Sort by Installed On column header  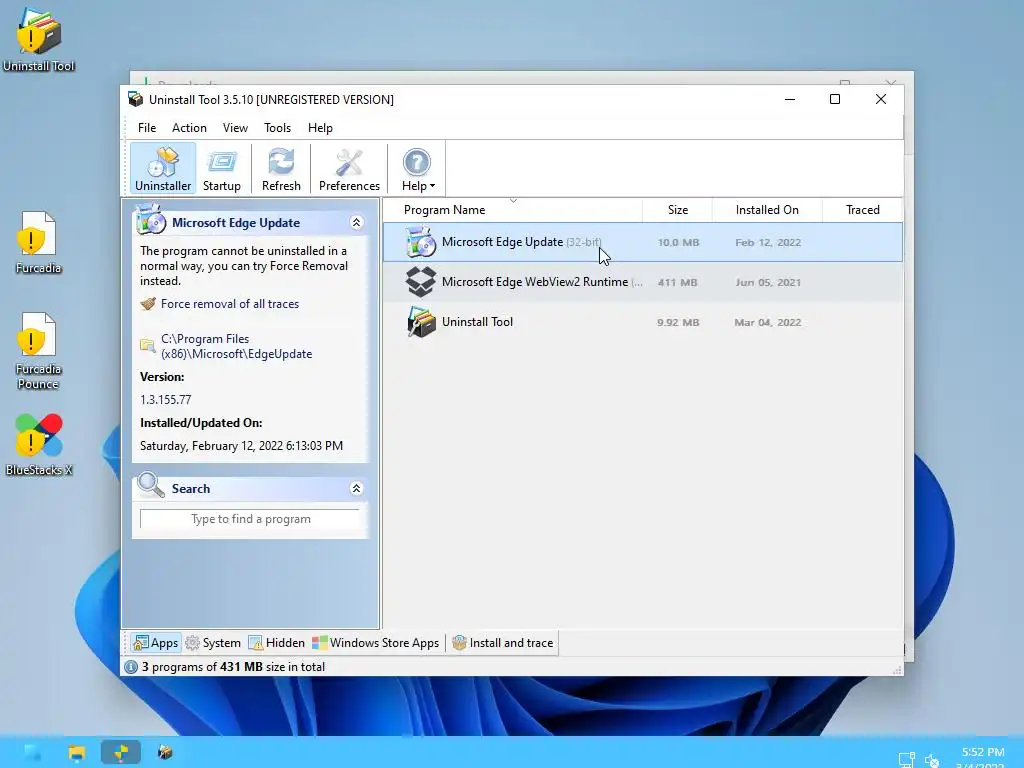[767, 210]
